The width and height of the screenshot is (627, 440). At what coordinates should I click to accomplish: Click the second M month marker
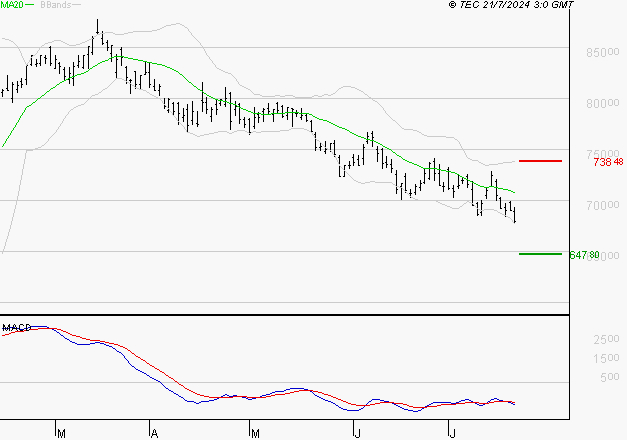click(255, 433)
